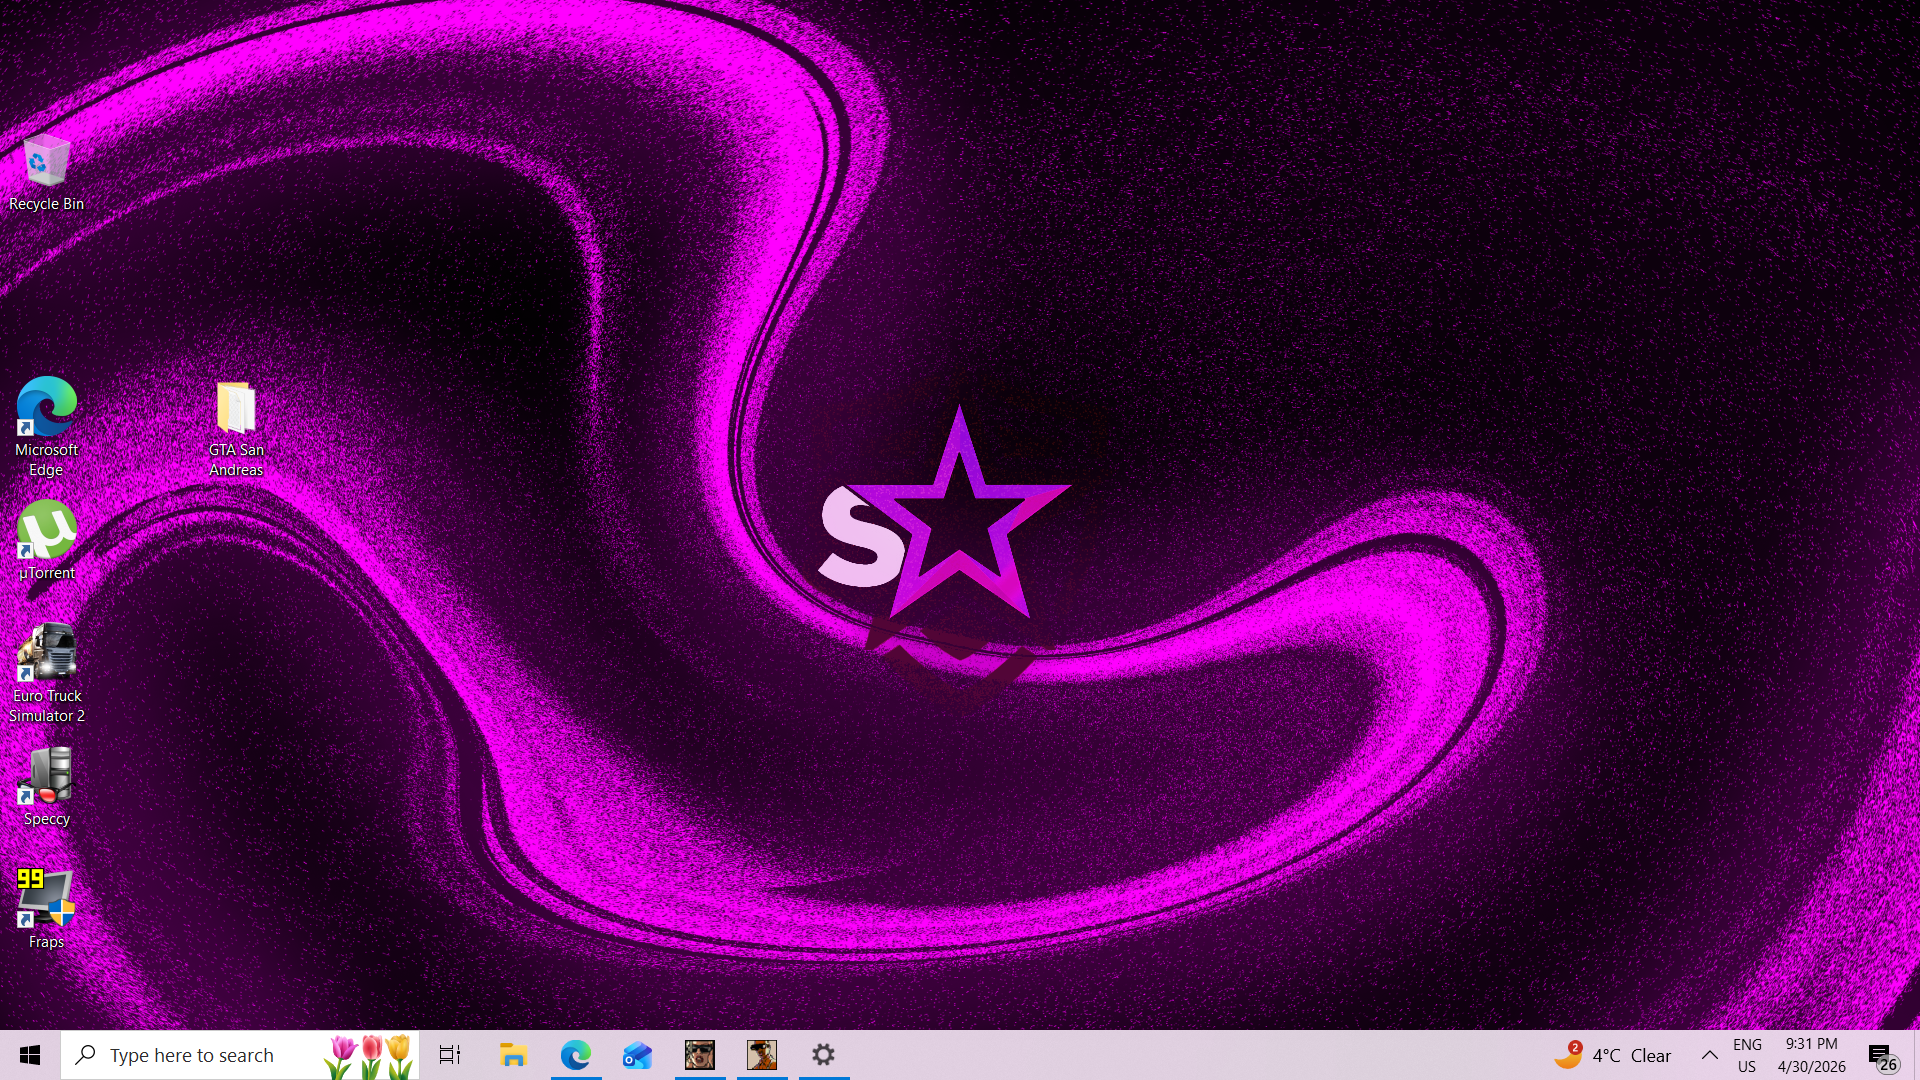Open Windows Settings from the taskbar
The image size is (1920, 1080).
(823, 1055)
